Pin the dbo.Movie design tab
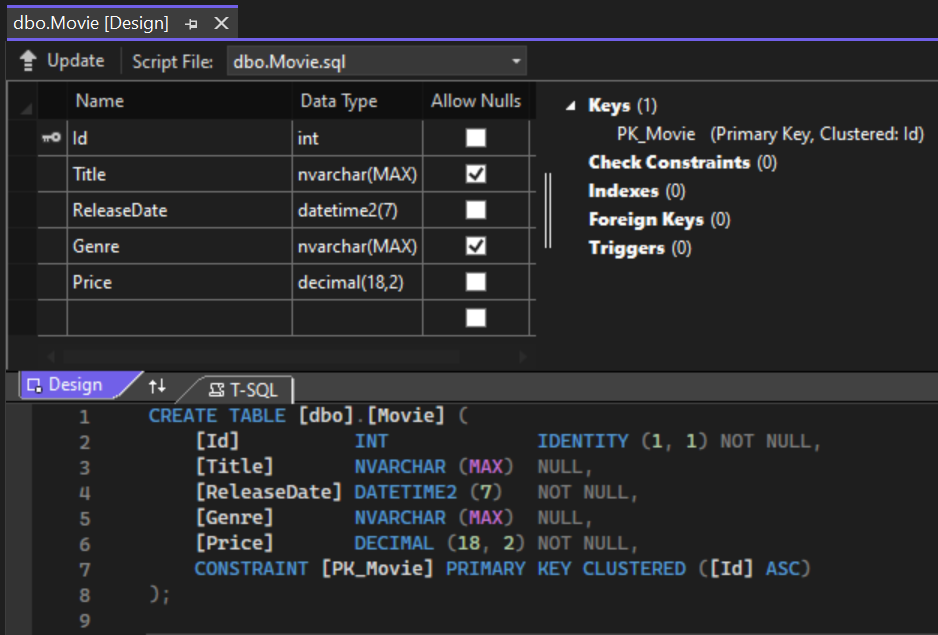The height and width of the screenshot is (635, 938). coord(191,23)
